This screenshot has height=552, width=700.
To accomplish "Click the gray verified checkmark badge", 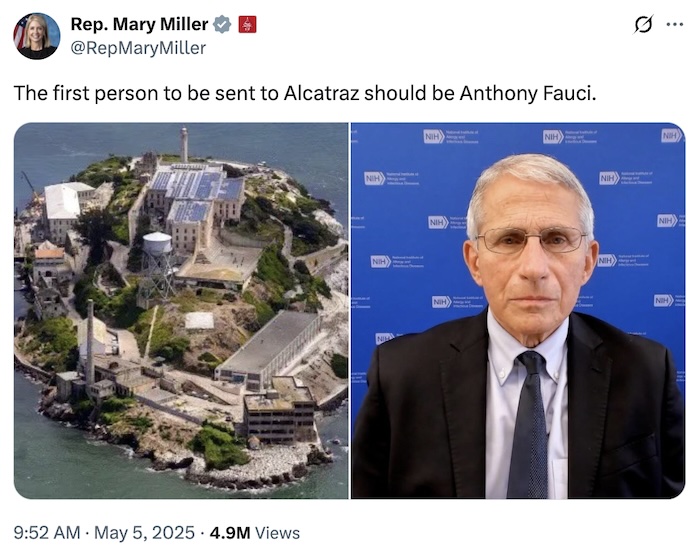I will (222, 25).
